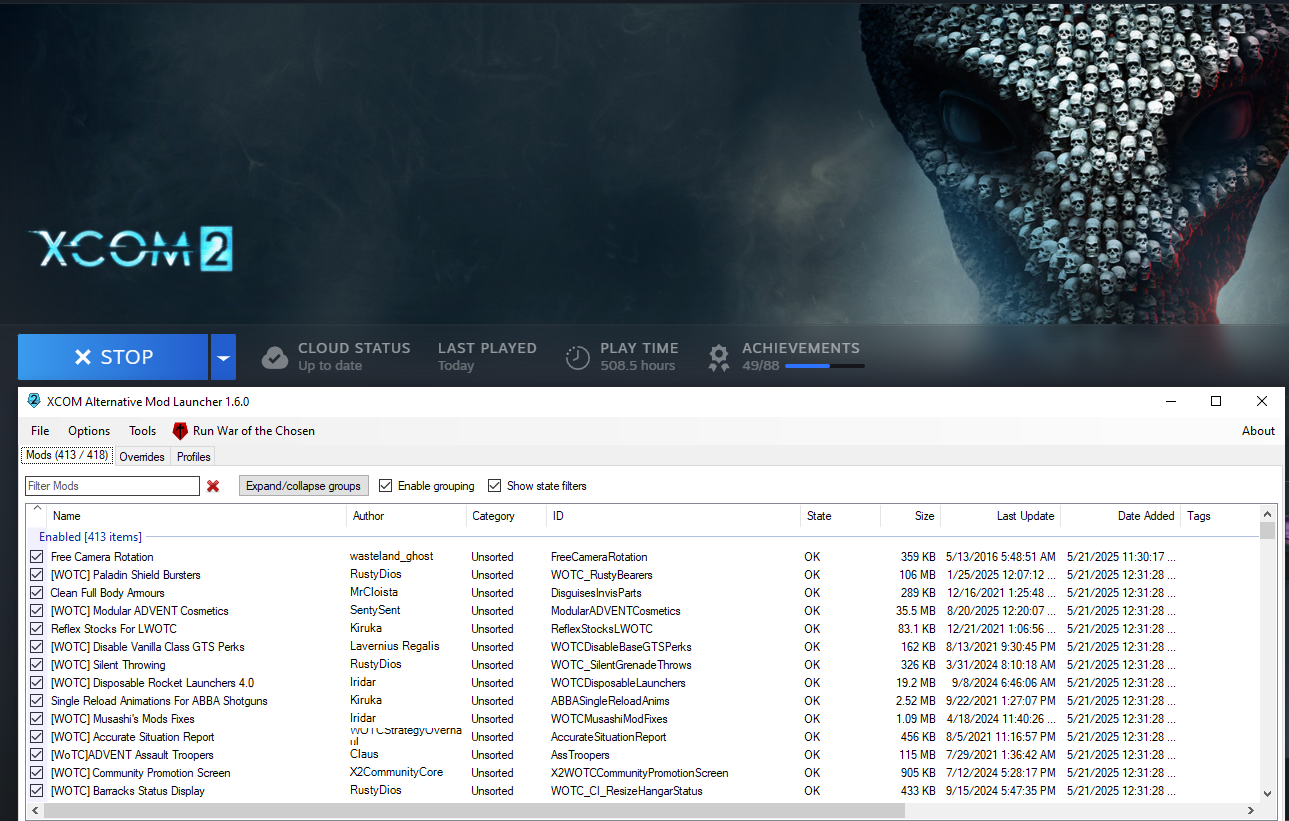This screenshot has height=821, width=1289.
Task: Click the blue STOP button
Action: [x=113, y=357]
